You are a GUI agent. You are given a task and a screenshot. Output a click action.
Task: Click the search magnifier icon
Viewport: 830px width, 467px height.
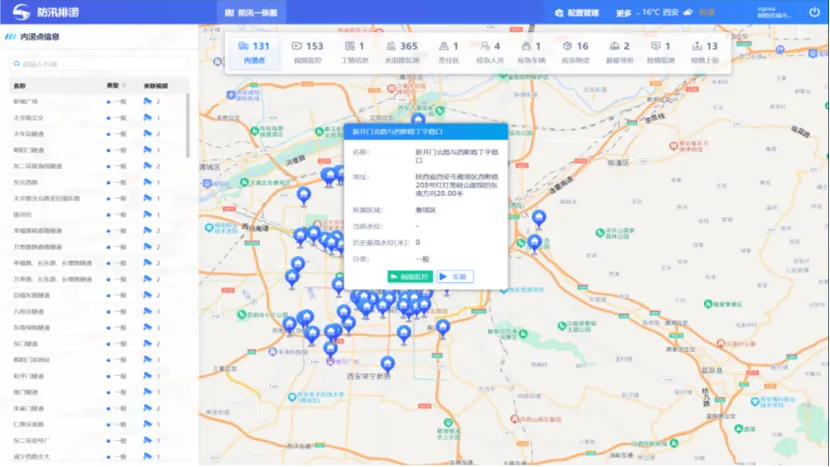17,64
